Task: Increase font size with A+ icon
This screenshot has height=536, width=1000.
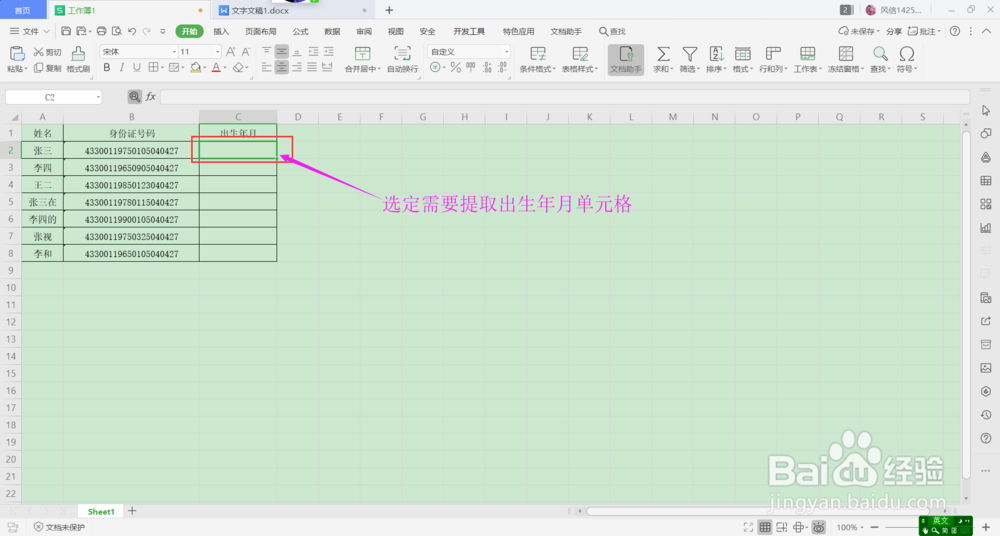Action: pyautogui.click(x=231, y=52)
